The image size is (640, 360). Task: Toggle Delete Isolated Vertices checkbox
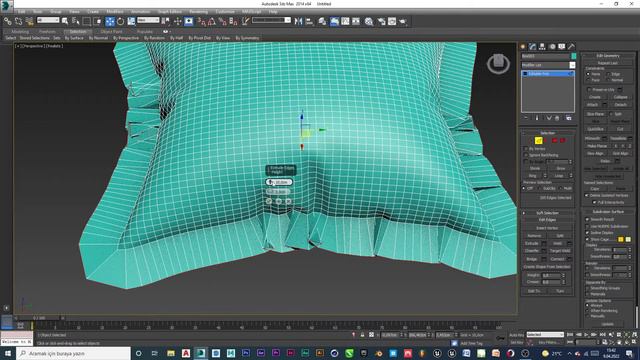(x=587, y=196)
